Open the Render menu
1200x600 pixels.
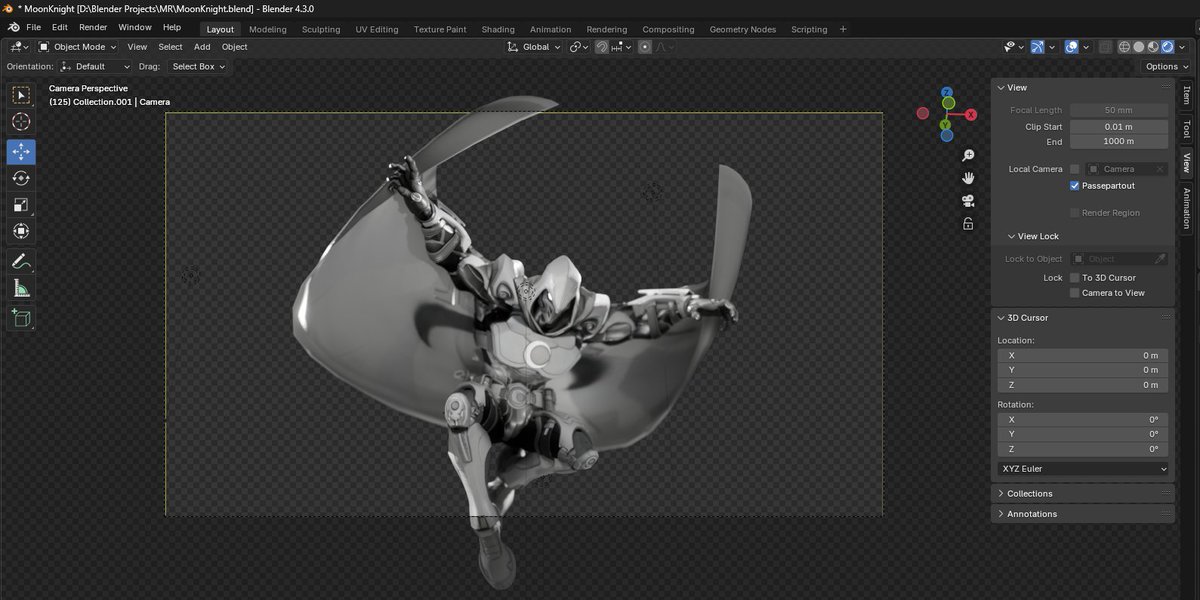[93, 28]
